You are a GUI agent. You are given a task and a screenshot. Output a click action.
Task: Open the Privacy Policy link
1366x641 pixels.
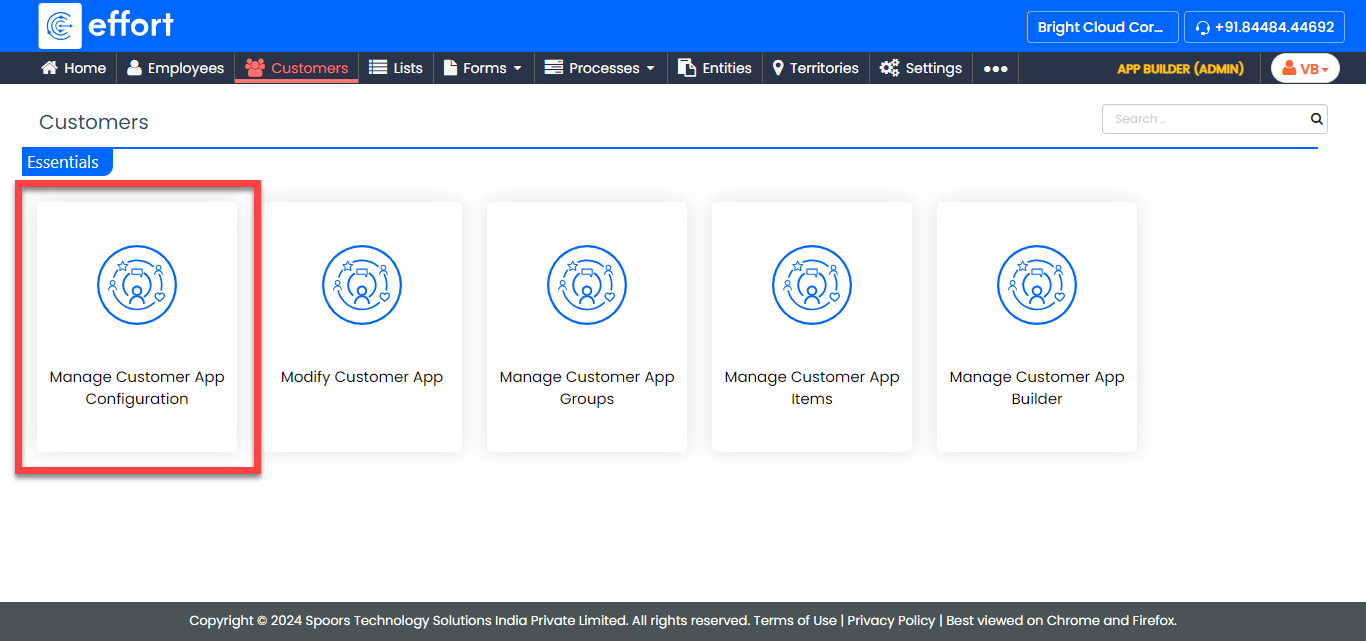[x=891, y=620]
